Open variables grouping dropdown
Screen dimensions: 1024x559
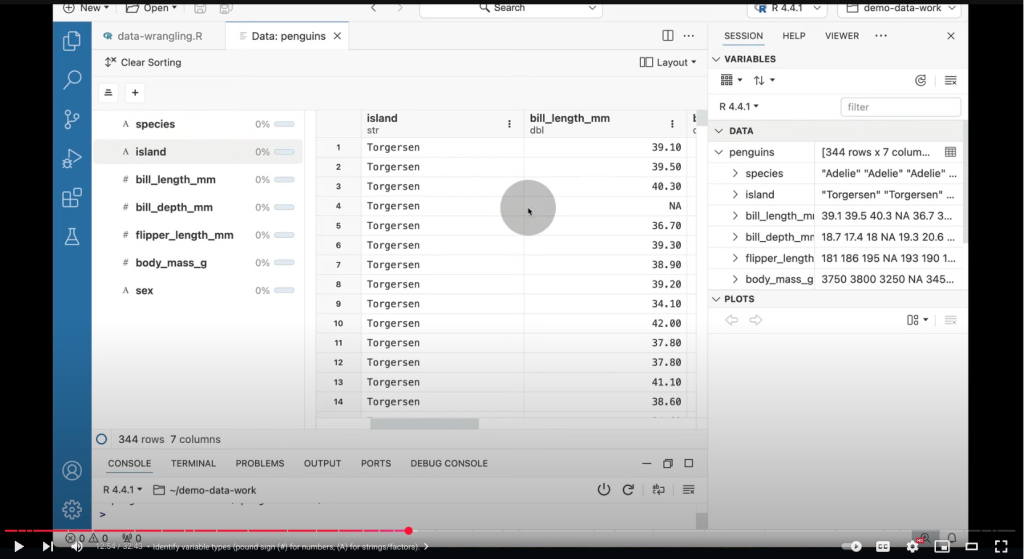click(731, 80)
